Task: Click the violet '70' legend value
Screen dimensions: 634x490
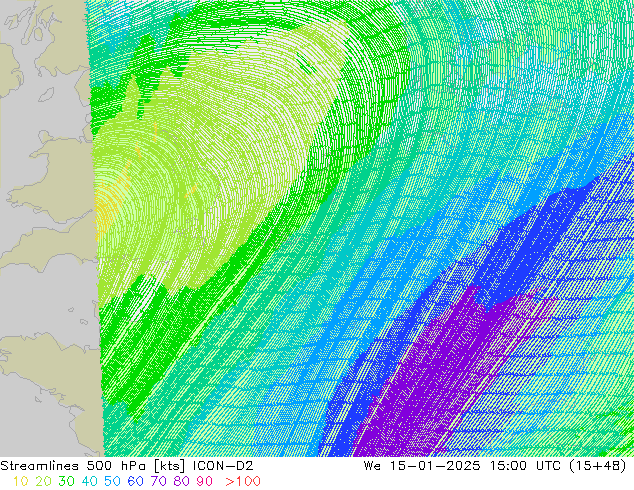Action: coord(158,481)
